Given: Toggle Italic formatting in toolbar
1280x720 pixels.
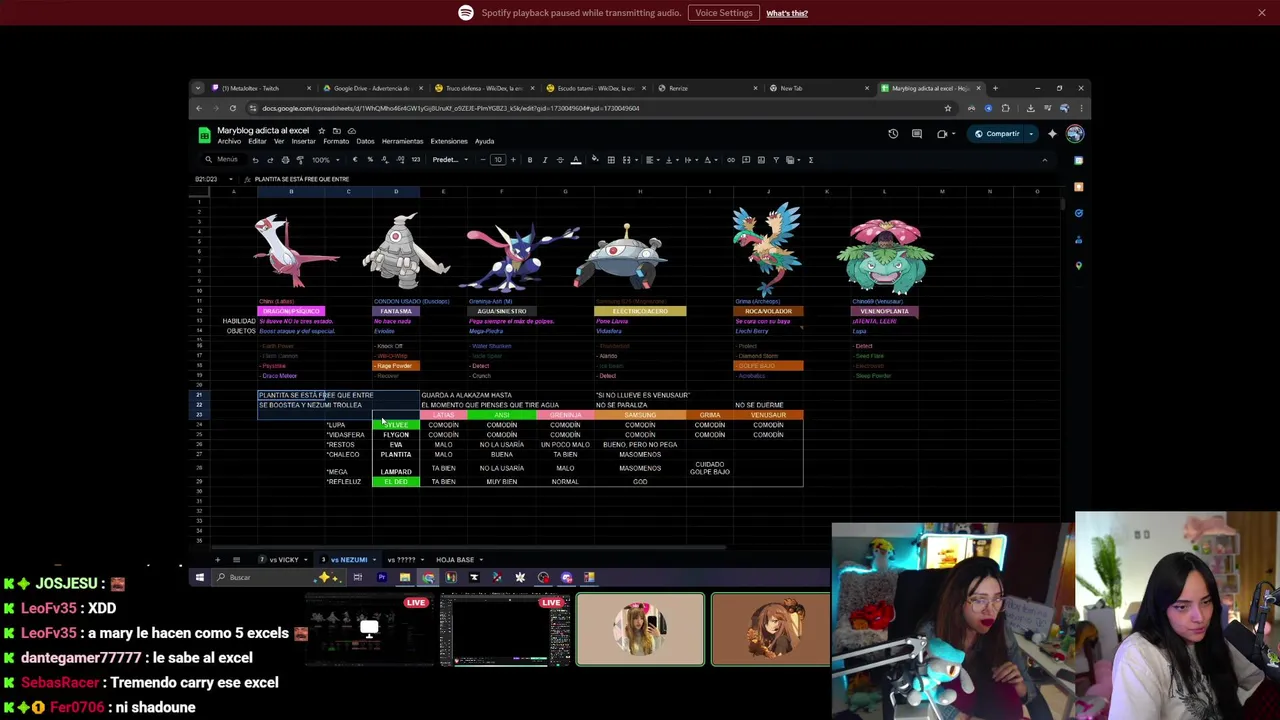Looking at the screenshot, I should tap(545, 160).
